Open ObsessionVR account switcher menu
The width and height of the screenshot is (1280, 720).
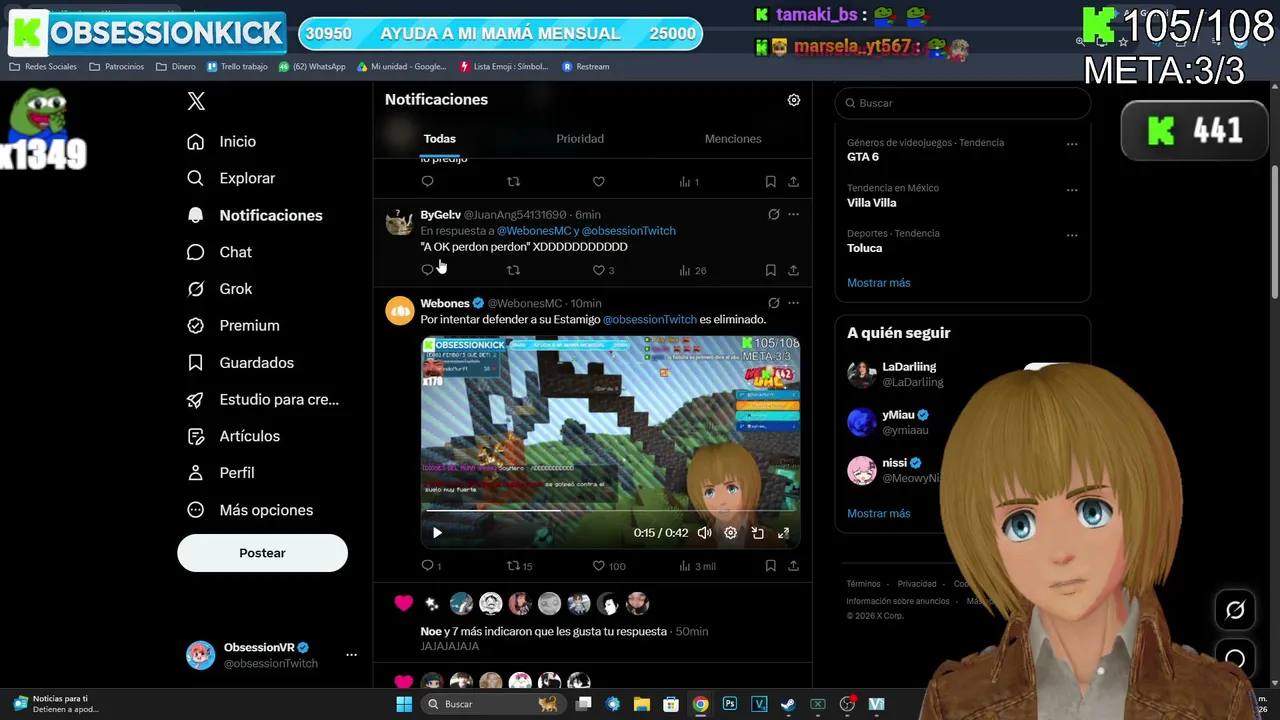pos(271,655)
